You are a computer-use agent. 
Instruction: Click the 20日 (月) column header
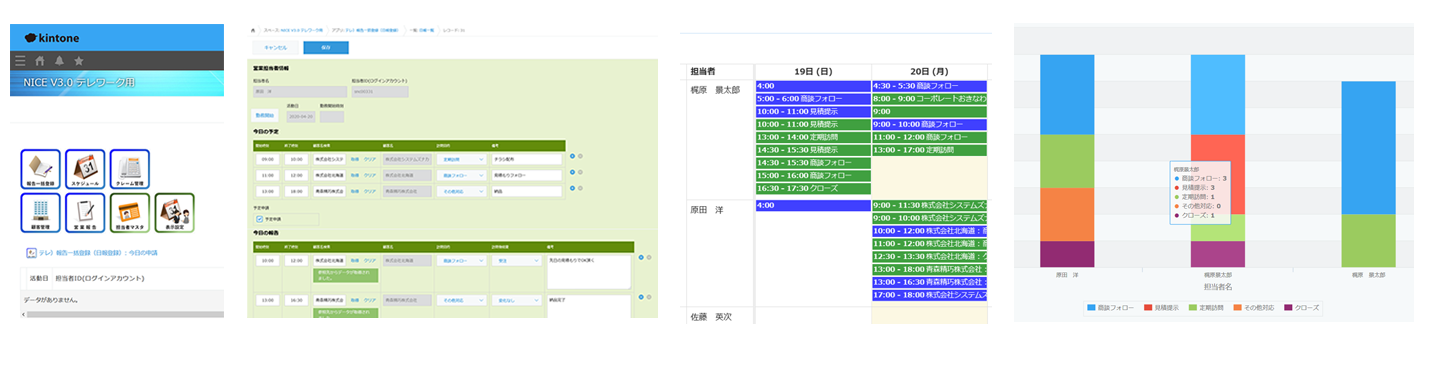pos(930,71)
